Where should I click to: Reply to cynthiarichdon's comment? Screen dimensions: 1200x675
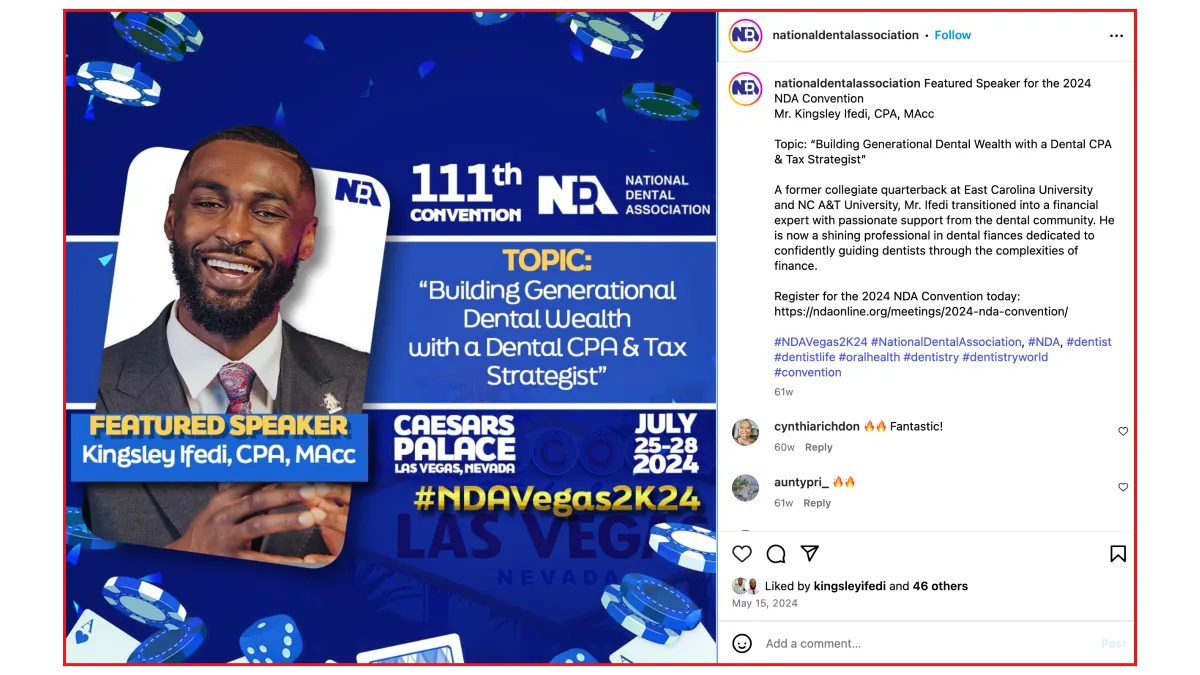point(819,447)
